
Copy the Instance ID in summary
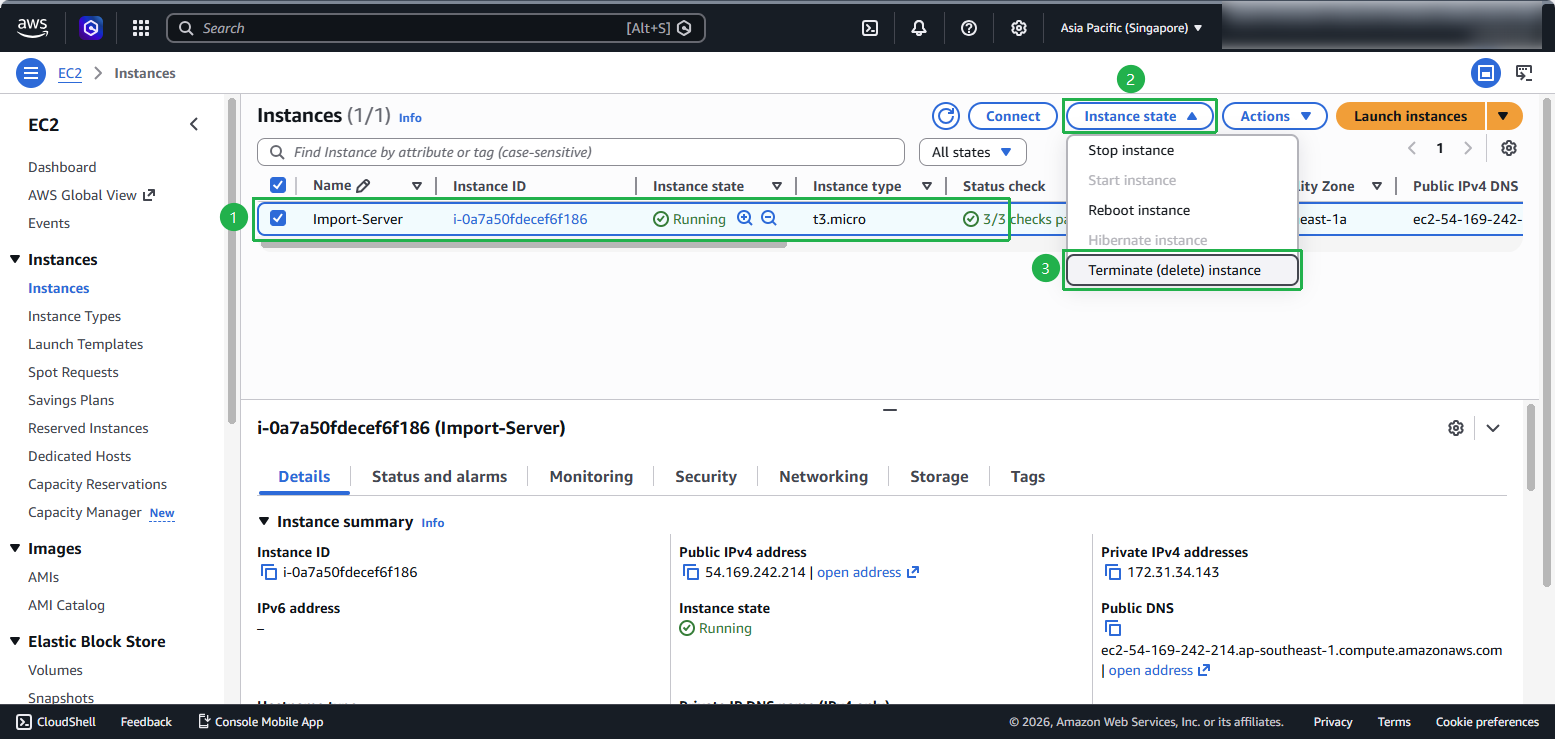click(268, 573)
